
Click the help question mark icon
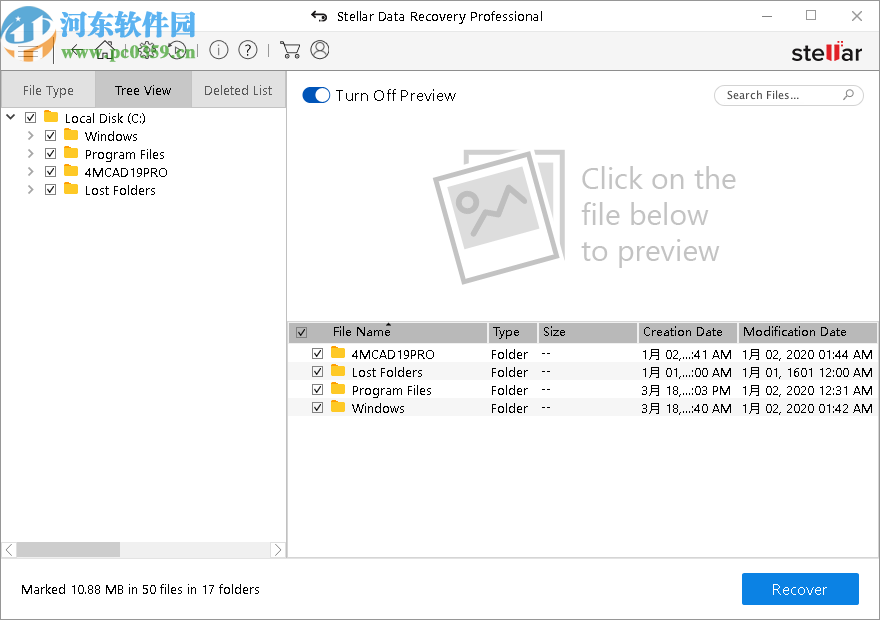[x=247, y=50]
